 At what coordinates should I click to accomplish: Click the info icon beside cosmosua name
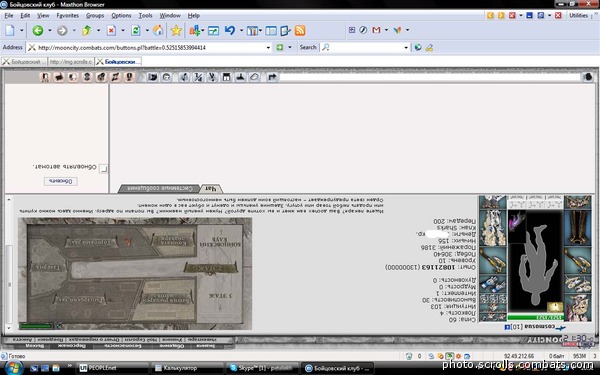(507, 328)
